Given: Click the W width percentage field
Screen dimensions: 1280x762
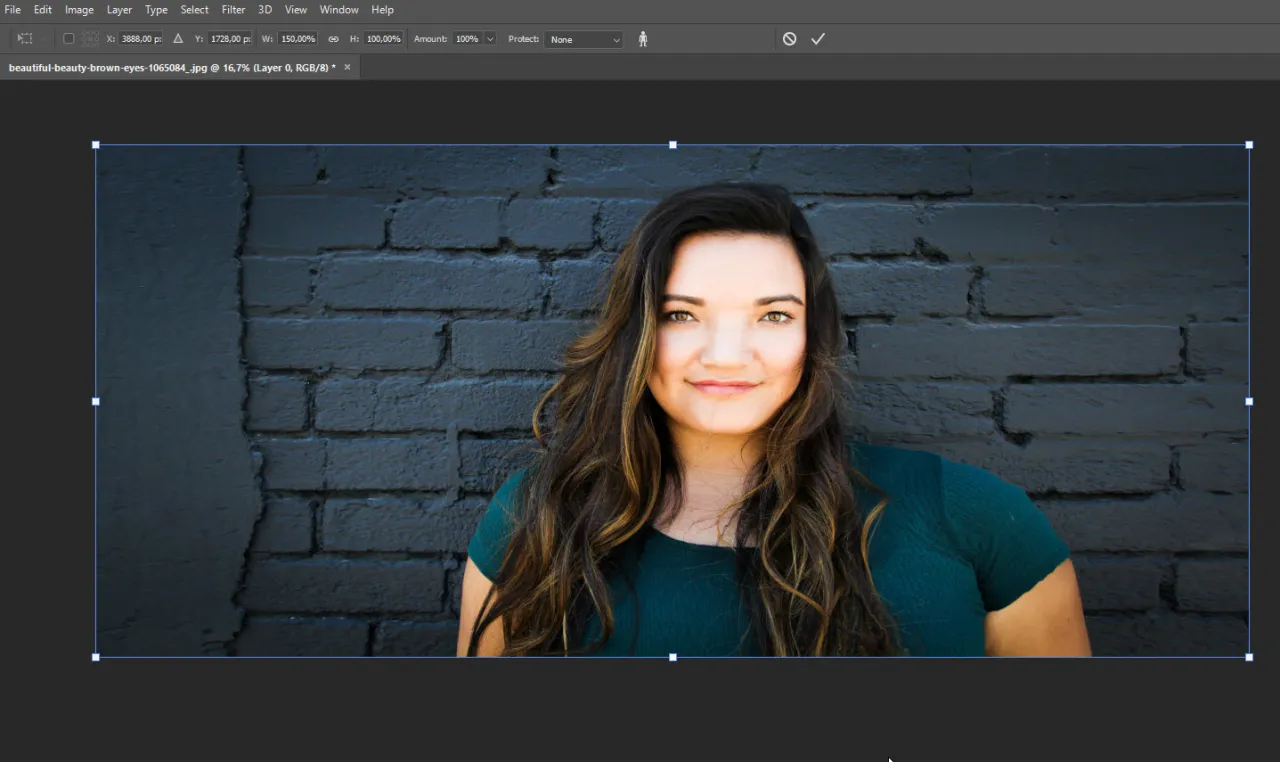Looking at the screenshot, I should [x=297, y=38].
